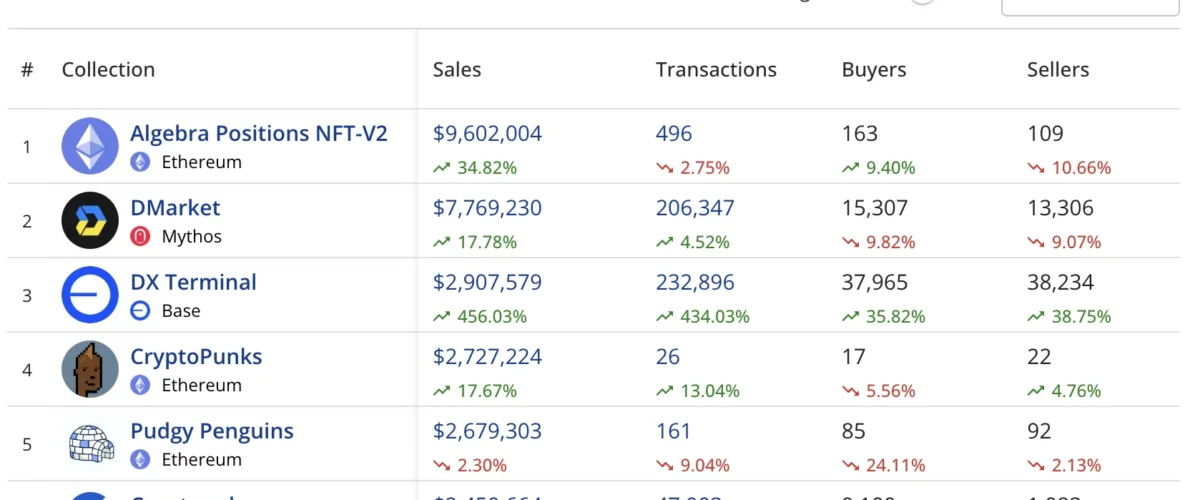Click the CryptoPunks avatar thumbnail
Image resolution: width=1200 pixels, height=500 pixels.
(90, 370)
